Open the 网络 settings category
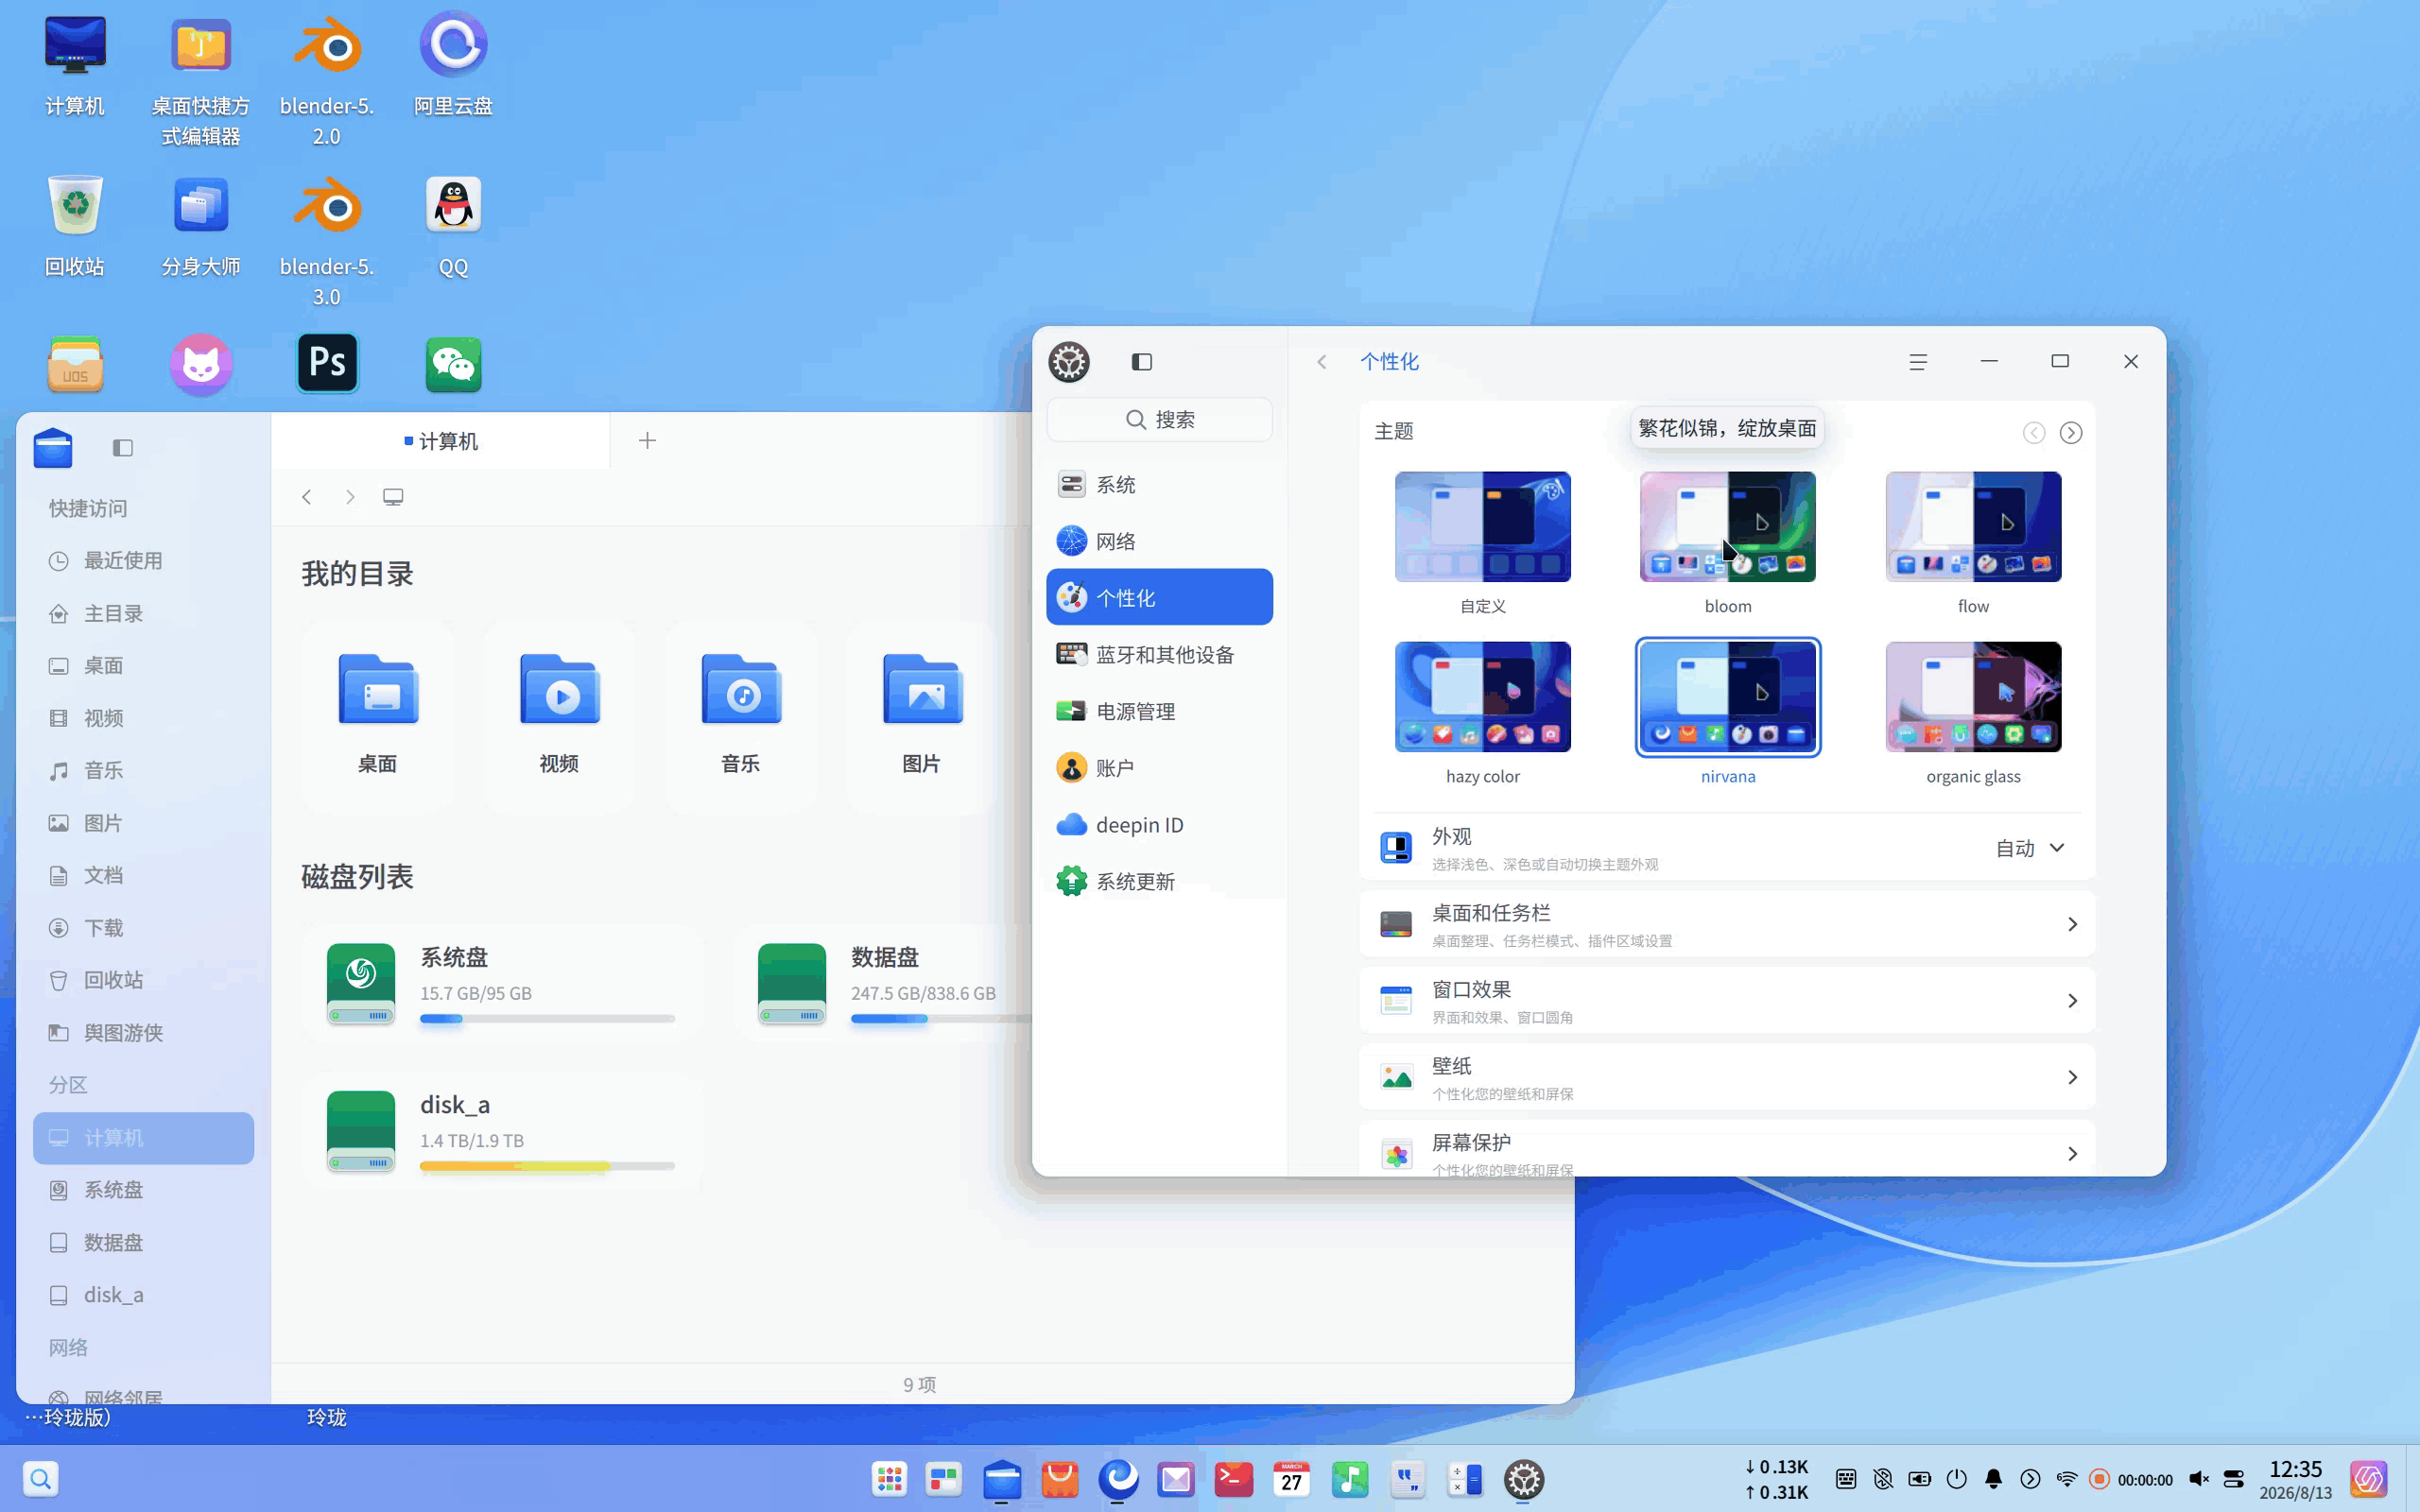 (1159, 541)
